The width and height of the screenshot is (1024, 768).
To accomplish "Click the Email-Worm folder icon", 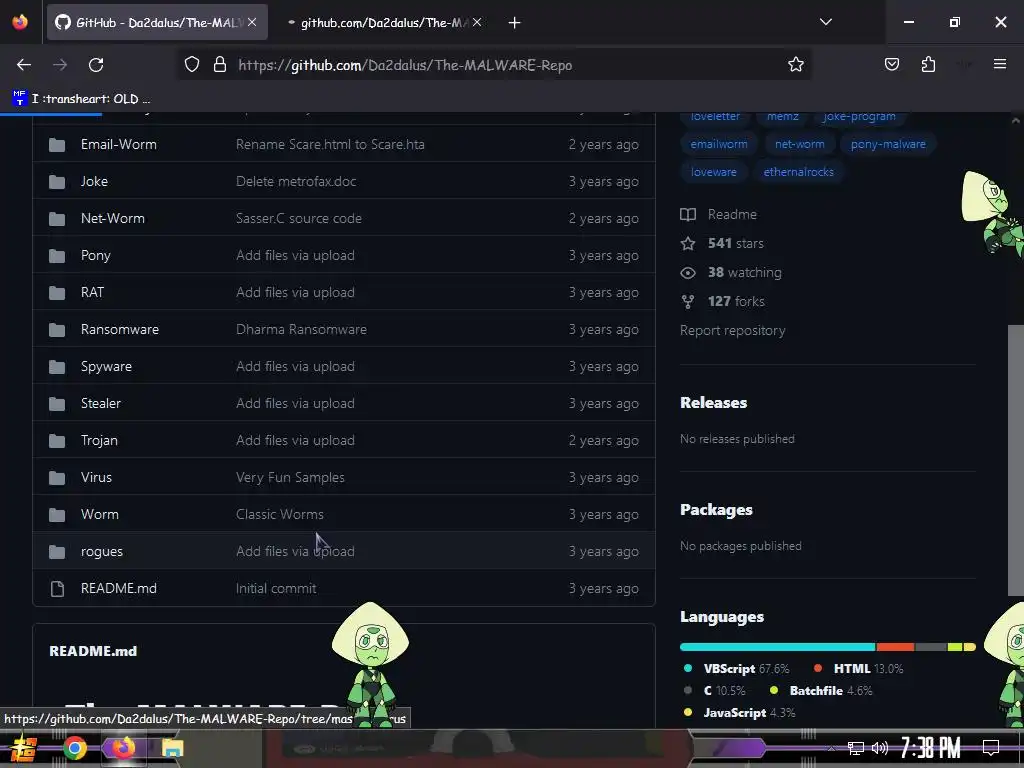I will click(57, 144).
